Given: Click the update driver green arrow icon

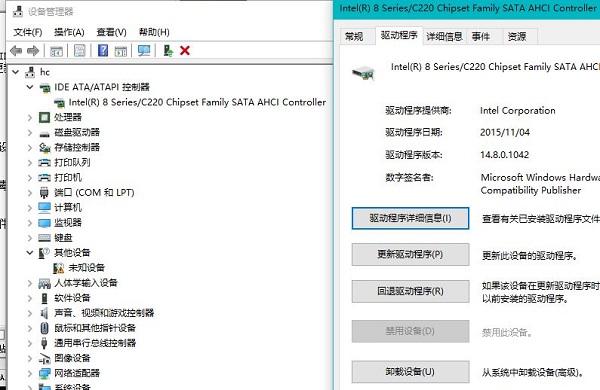Looking at the screenshot, I should click(168, 51).
